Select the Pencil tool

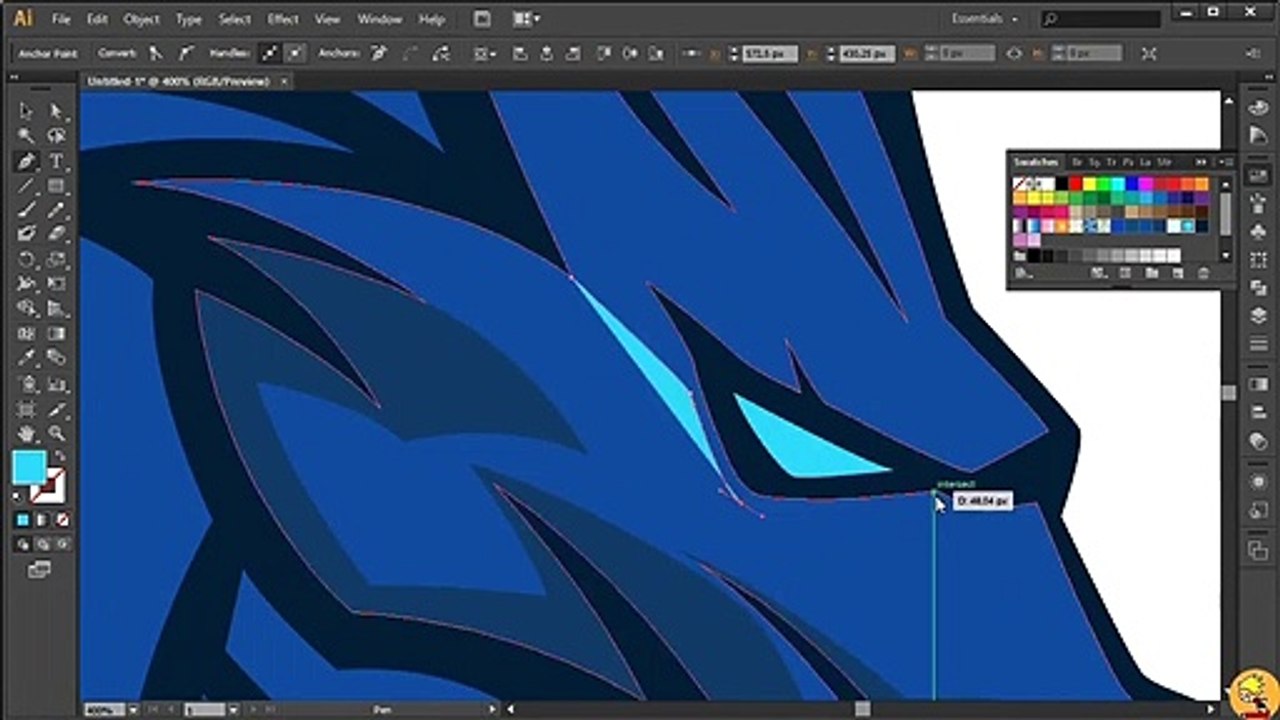click(56, 209)
